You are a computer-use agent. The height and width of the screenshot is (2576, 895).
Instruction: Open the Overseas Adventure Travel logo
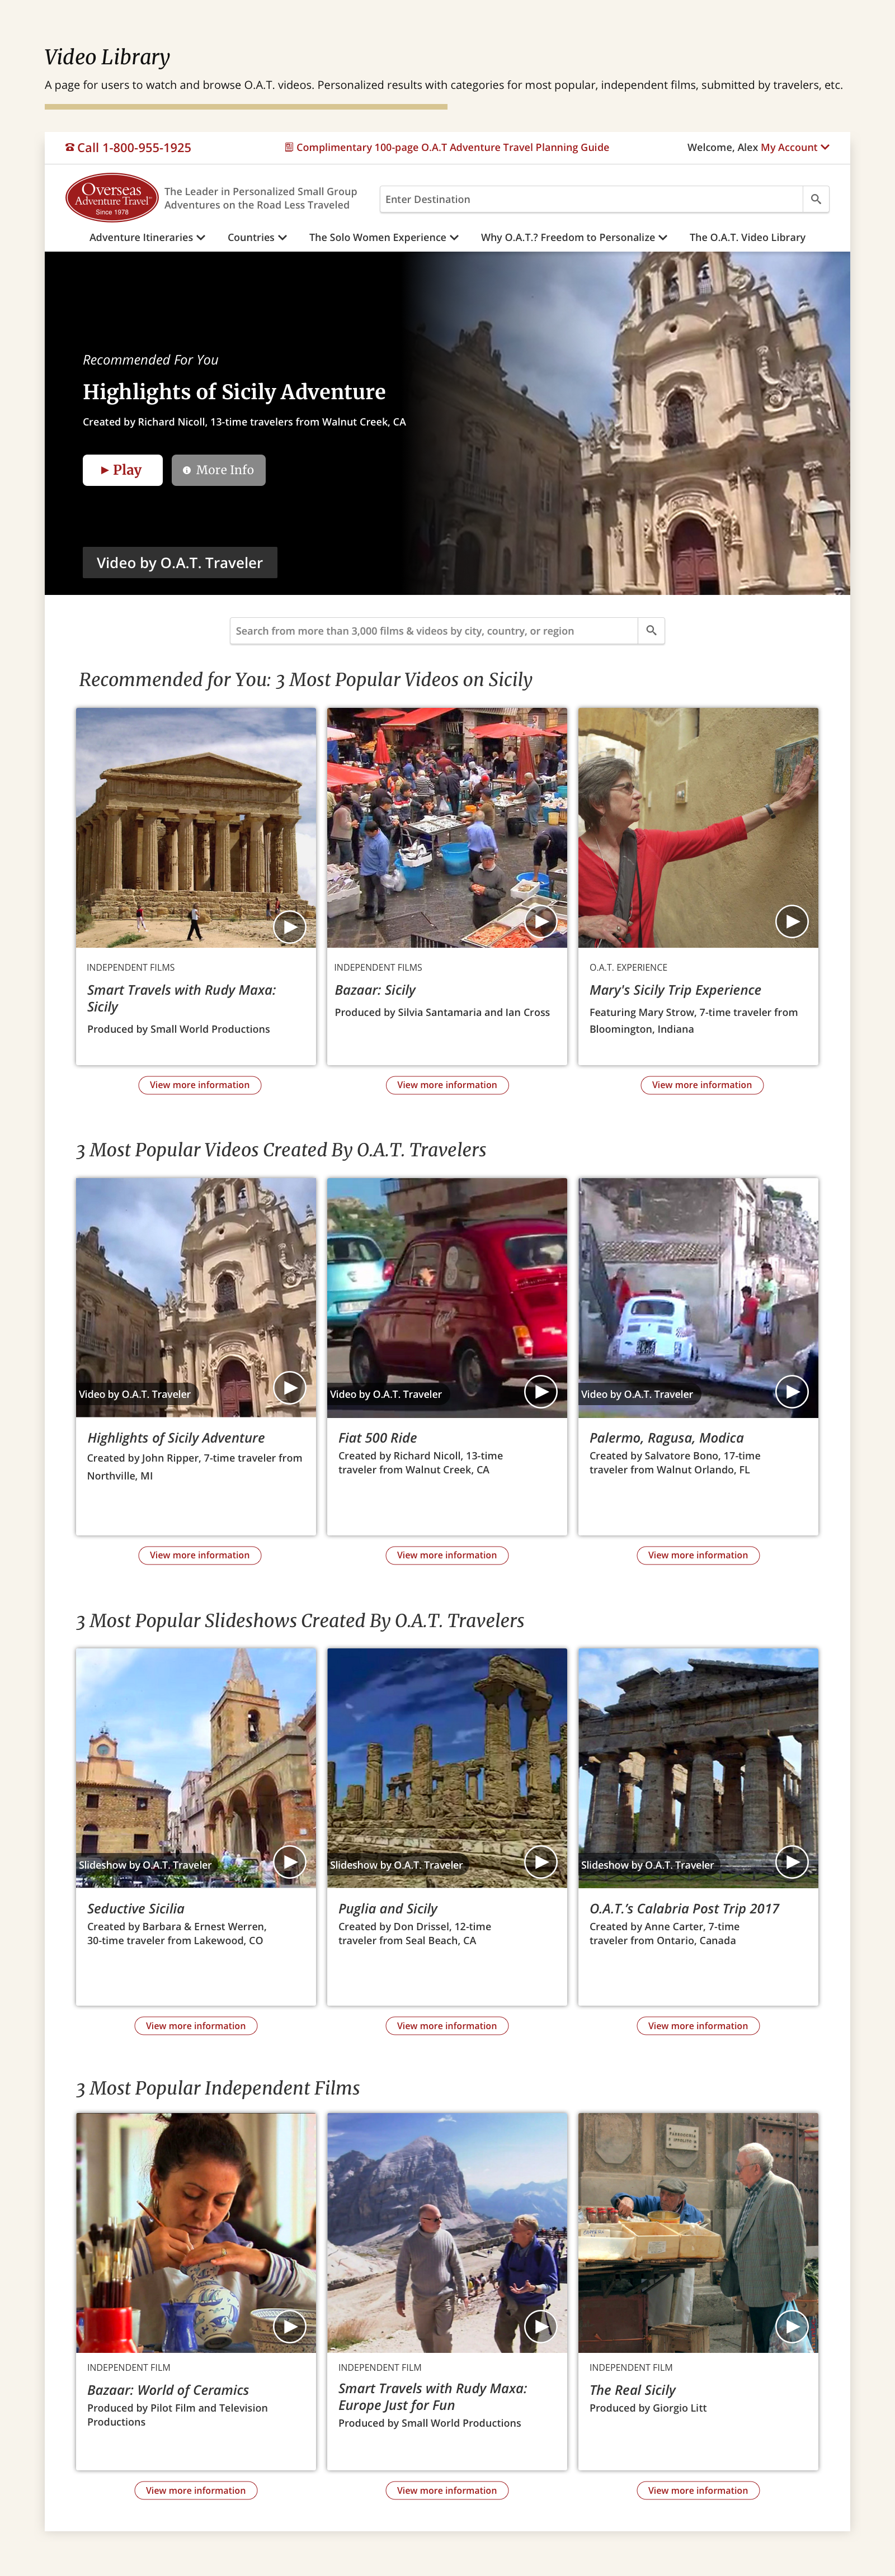coord(112,197)
